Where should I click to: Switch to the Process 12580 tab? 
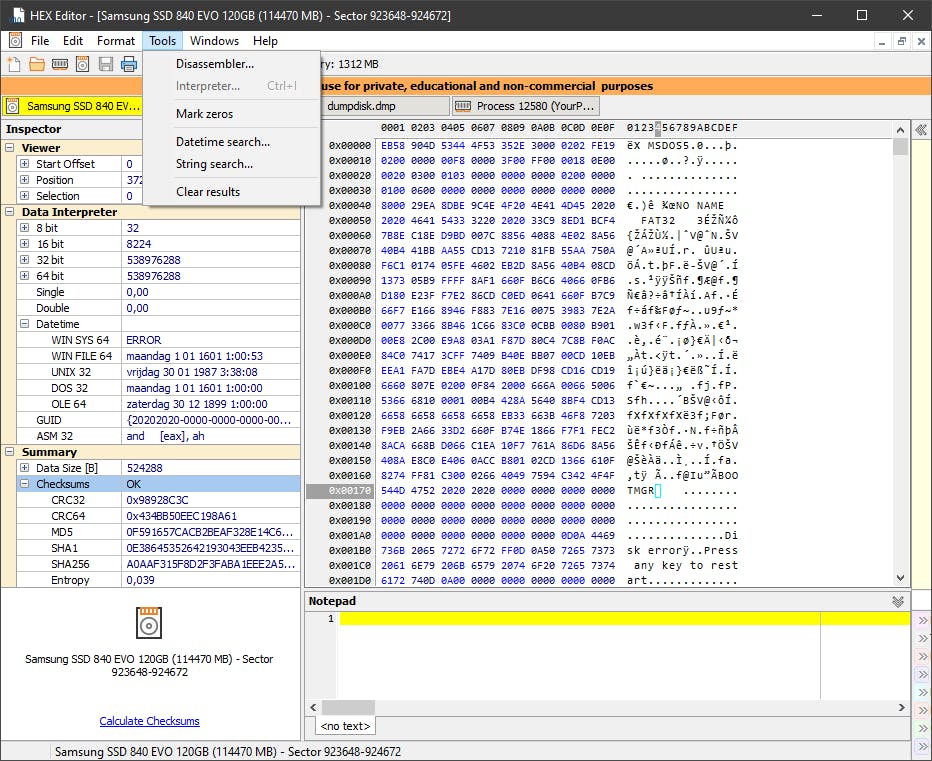tap(525, 106)
